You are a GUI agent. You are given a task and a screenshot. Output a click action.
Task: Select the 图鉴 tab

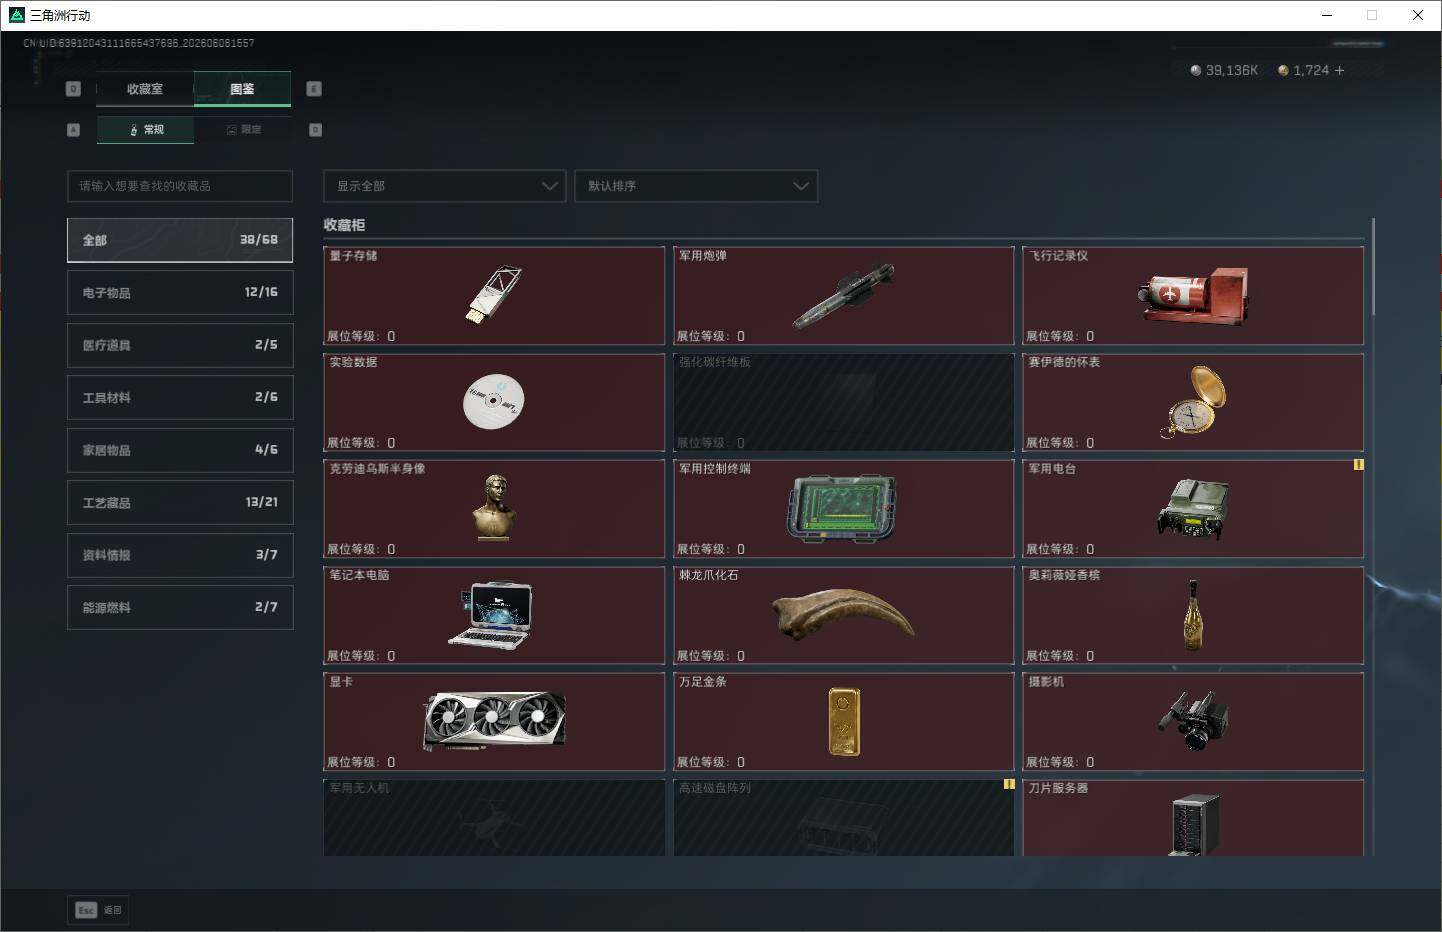242,89
